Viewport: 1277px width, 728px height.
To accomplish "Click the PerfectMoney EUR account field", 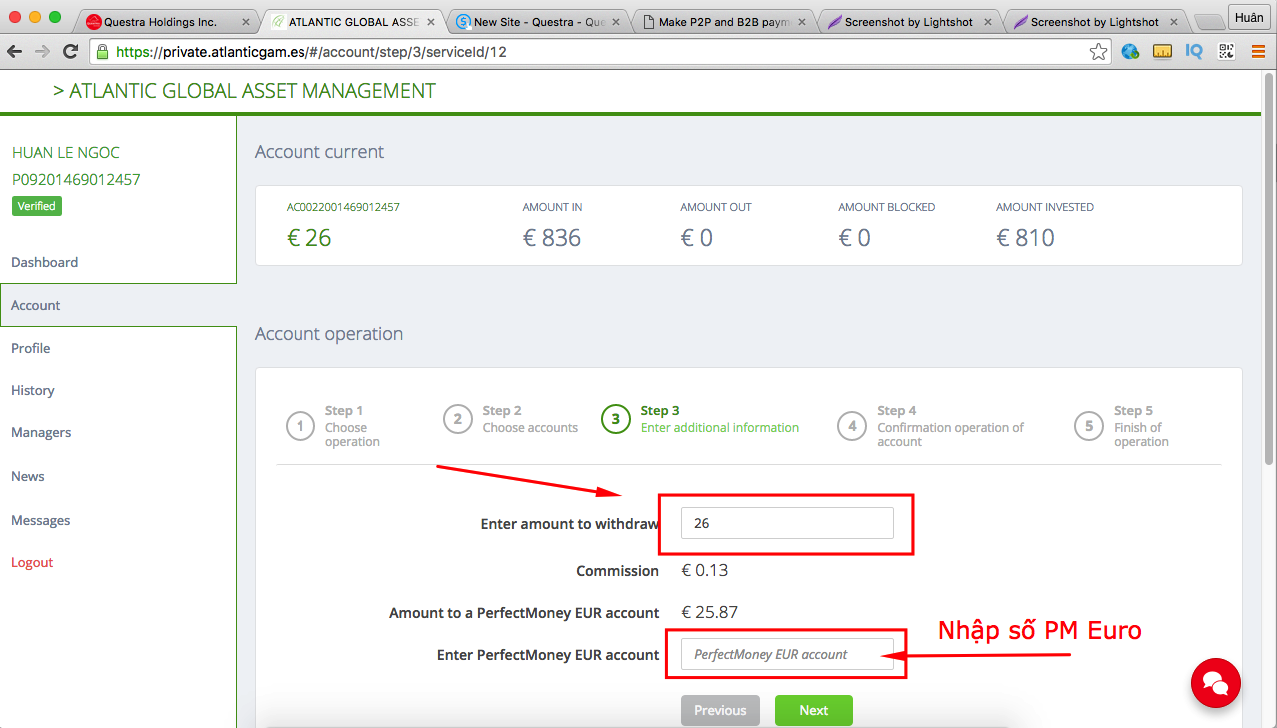I will point(787,654).
